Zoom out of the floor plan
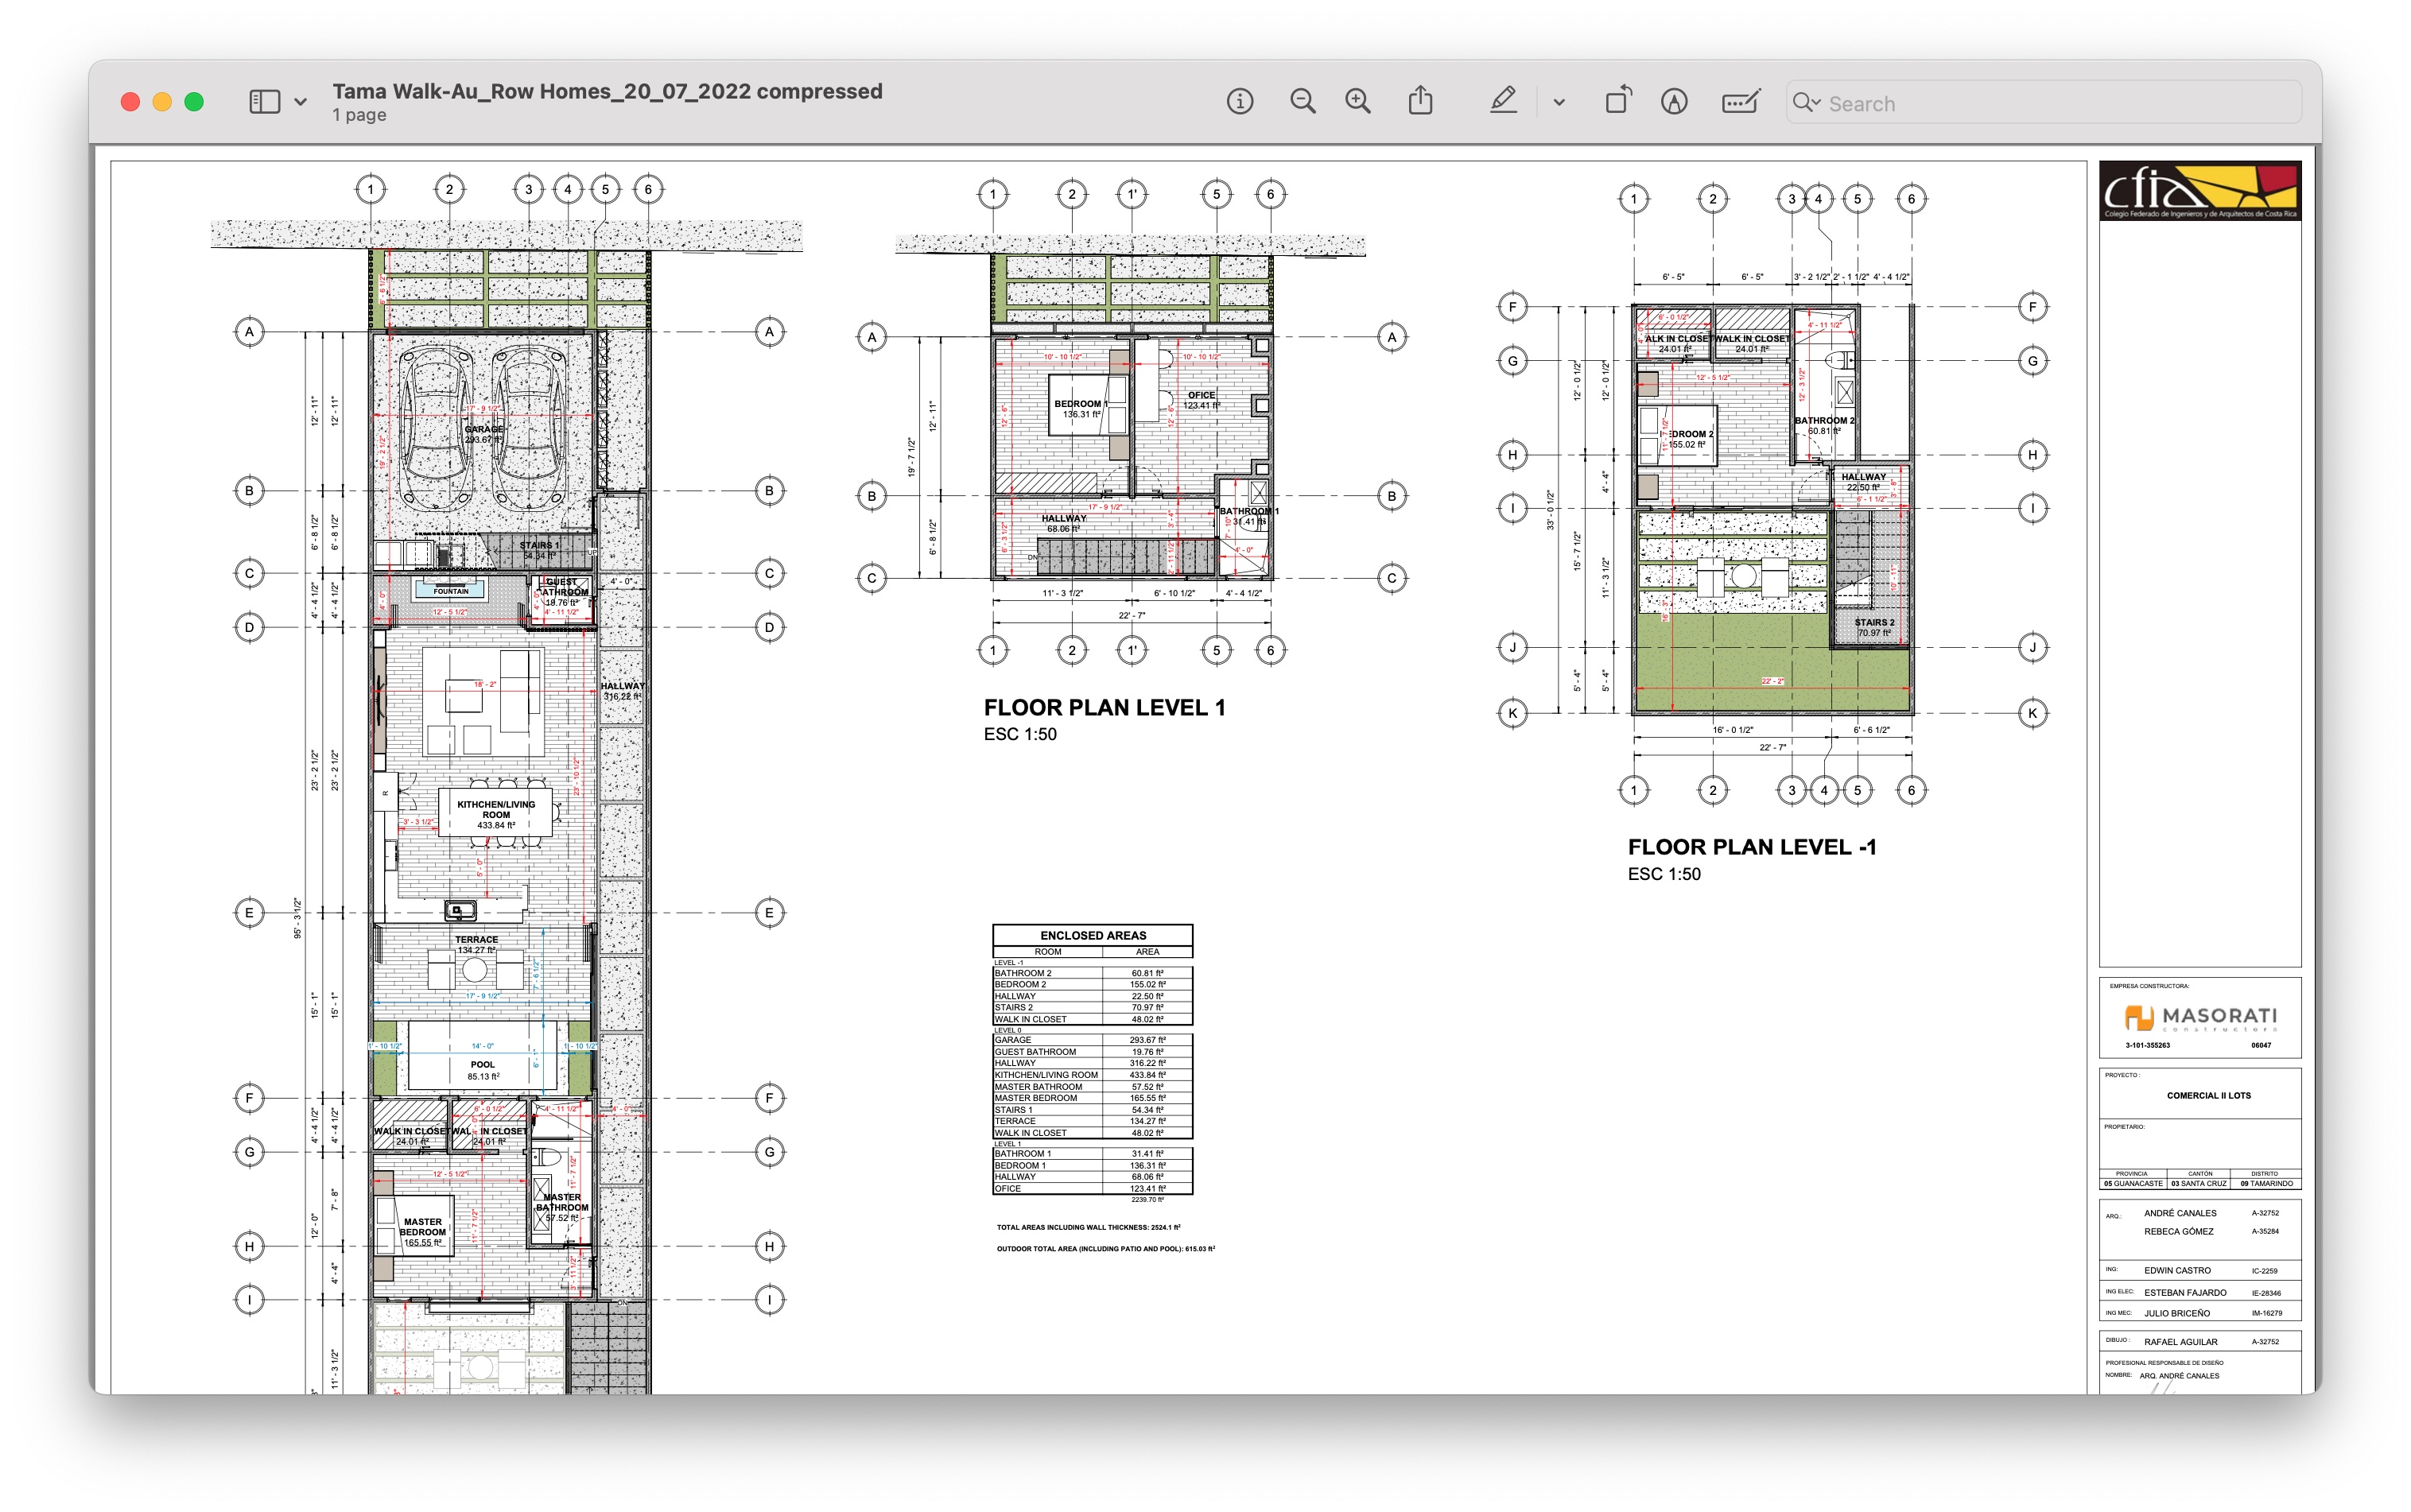 [1302, 102]
